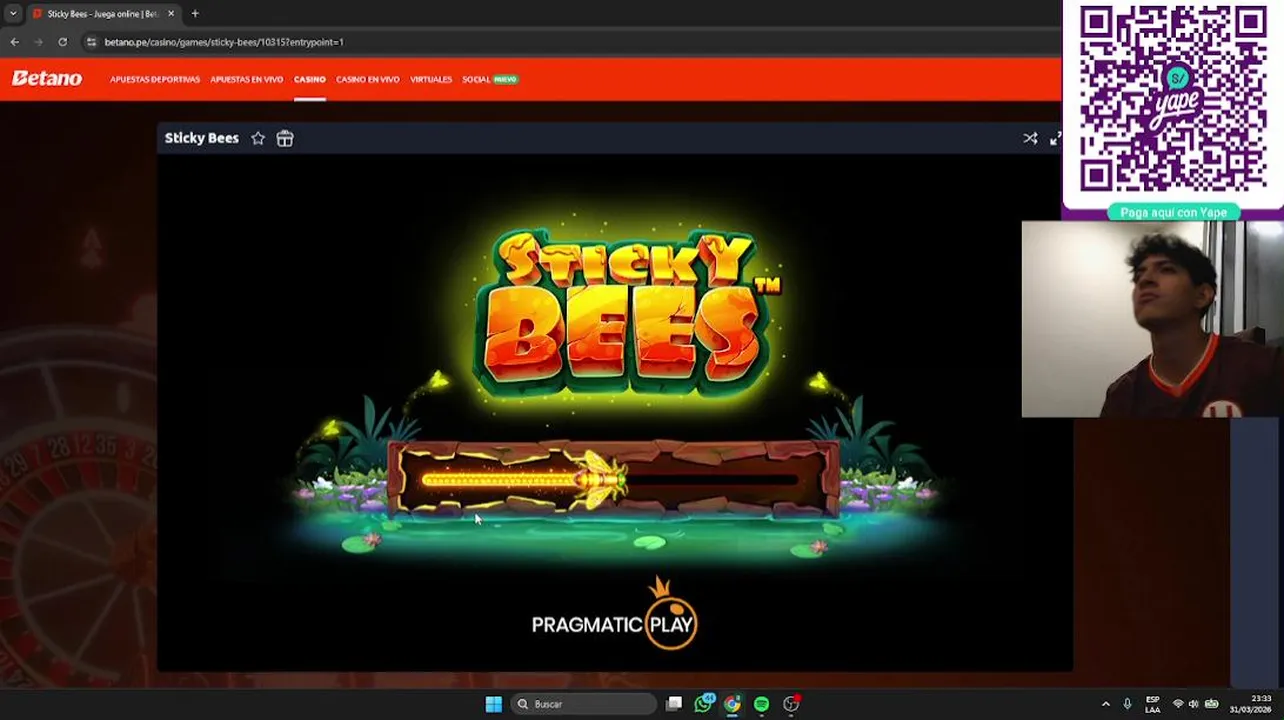This screenshot has height=720, width=1284.
Task: Click the browser forward arrow
Action: tap(38, 42)
